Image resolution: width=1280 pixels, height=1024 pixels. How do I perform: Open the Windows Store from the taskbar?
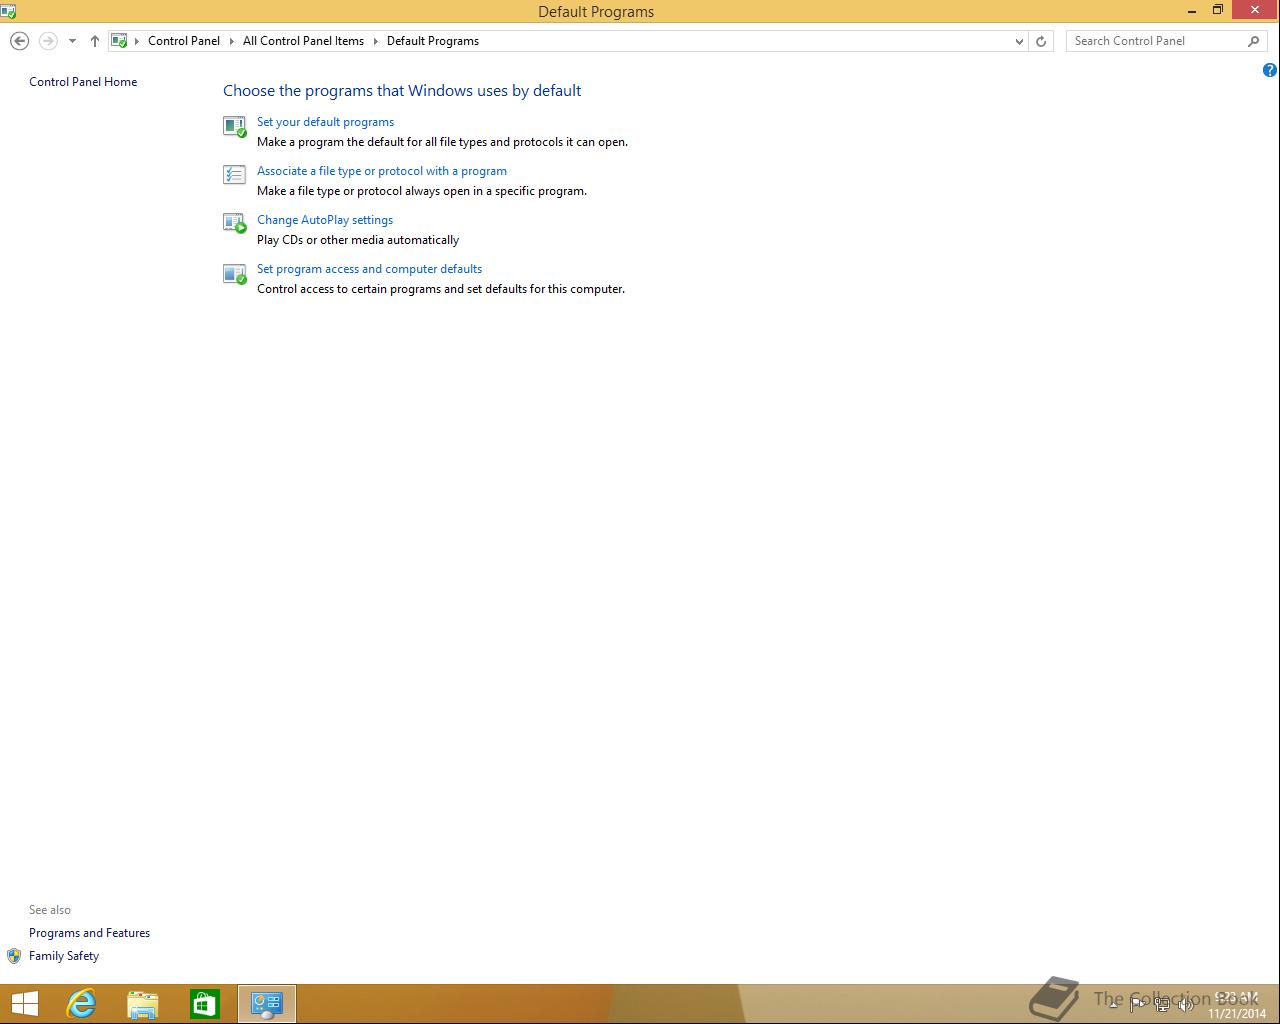pyautogui.click(x=205, y=1003)
